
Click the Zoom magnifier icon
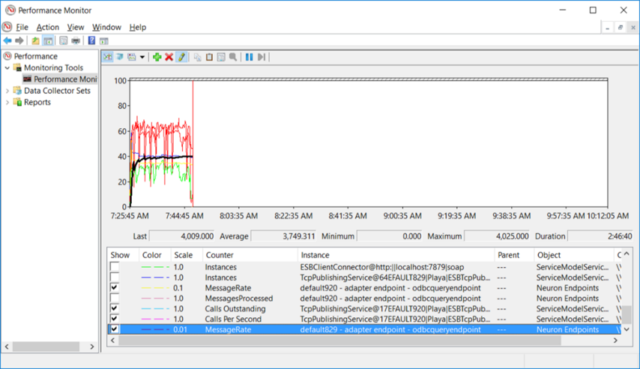pos(233,57)
